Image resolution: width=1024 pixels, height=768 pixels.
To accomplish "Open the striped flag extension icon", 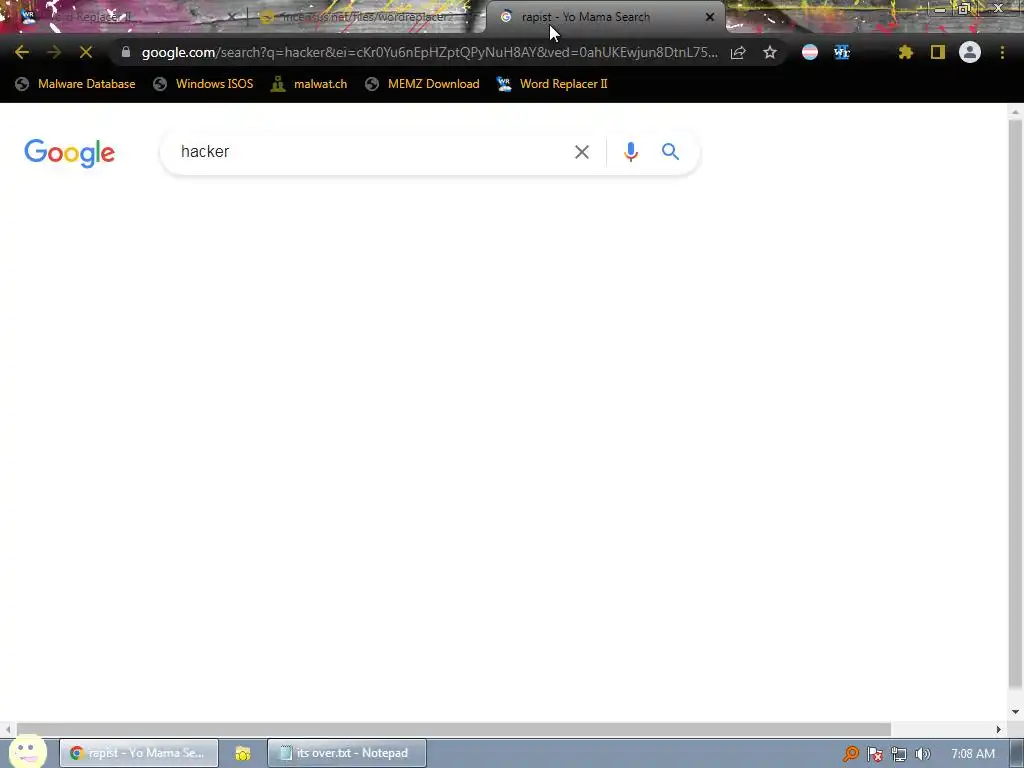I will [810, 52].
